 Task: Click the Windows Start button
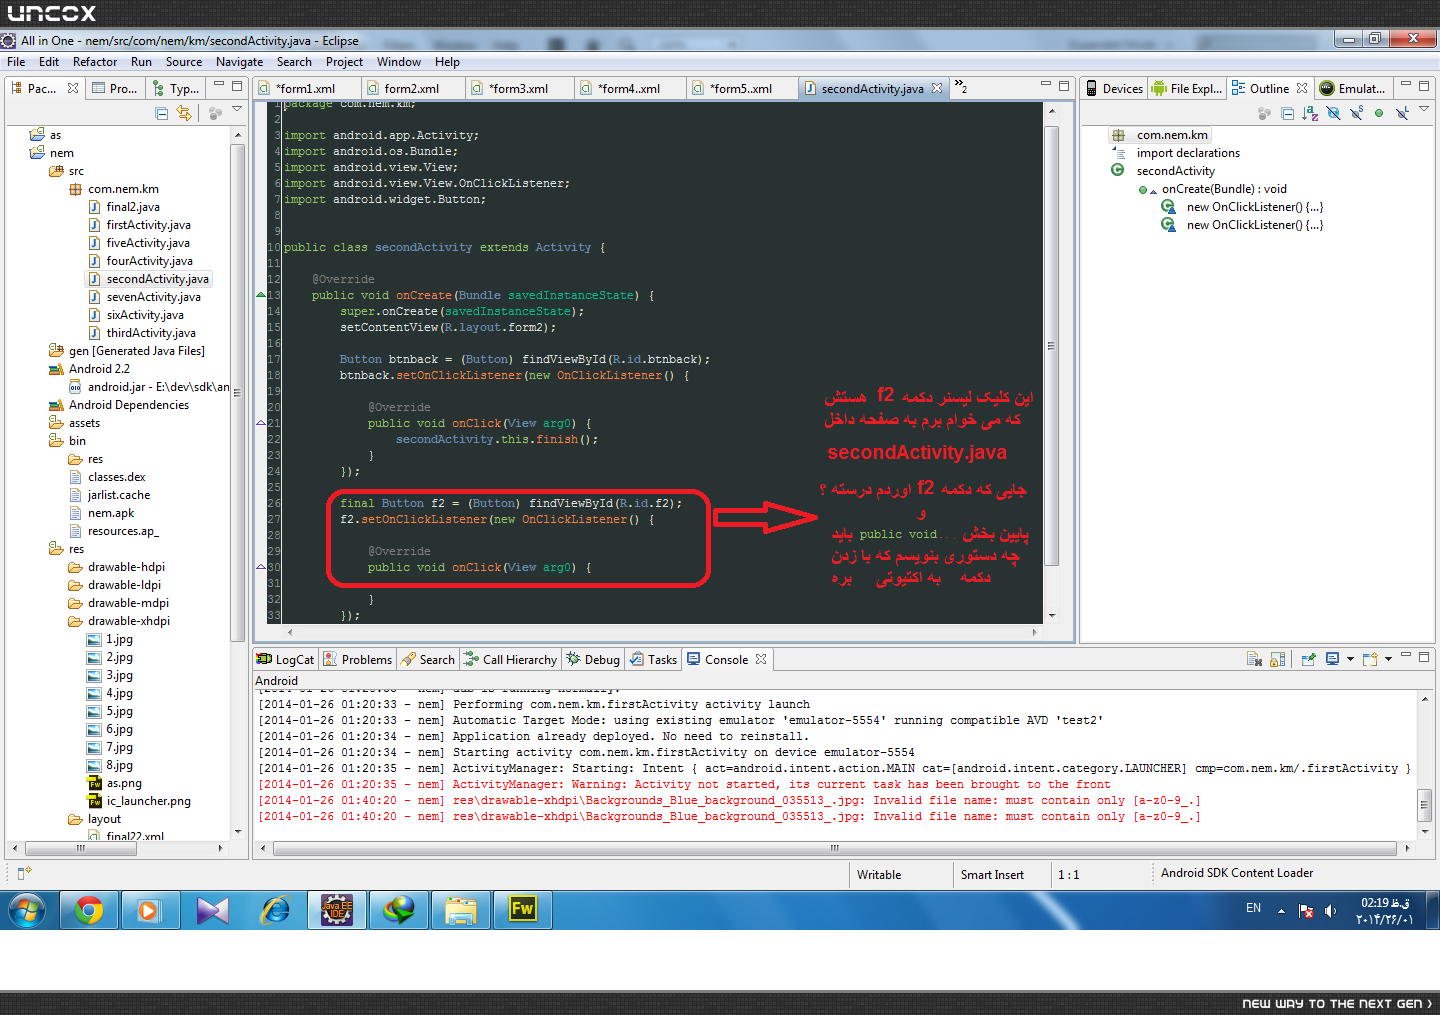click(x=27, y=911)
